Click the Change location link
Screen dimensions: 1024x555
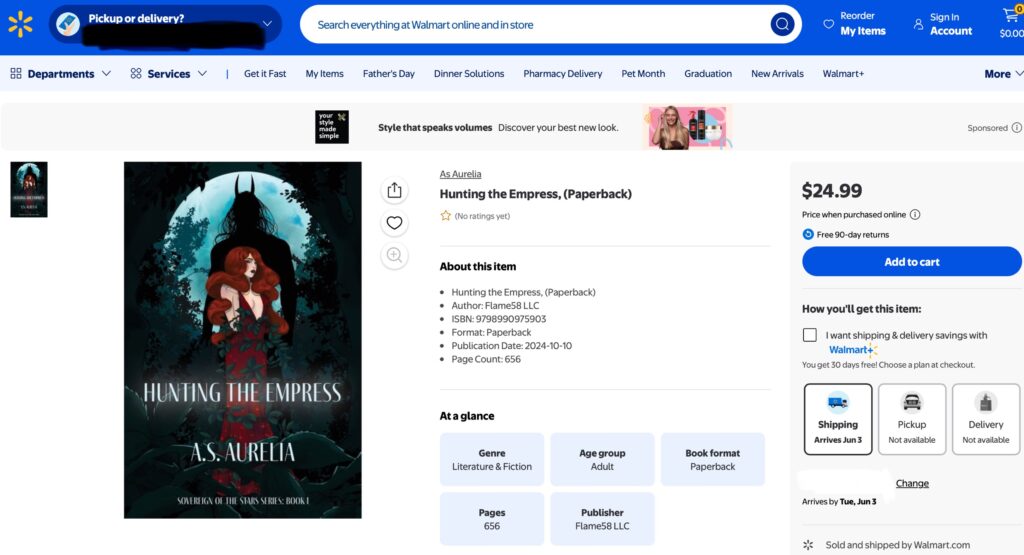pyautogui.click(x=912, y=483)
